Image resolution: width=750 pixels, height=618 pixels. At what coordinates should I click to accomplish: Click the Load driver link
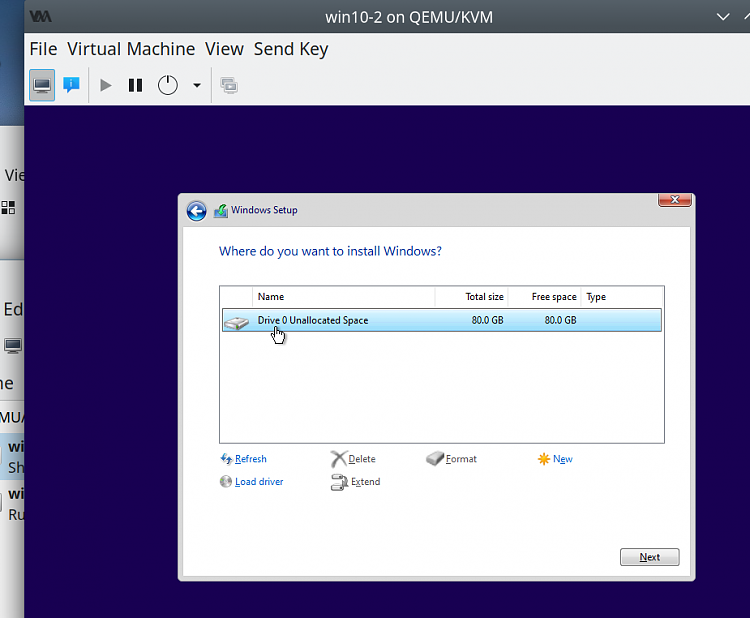point(259,482)
